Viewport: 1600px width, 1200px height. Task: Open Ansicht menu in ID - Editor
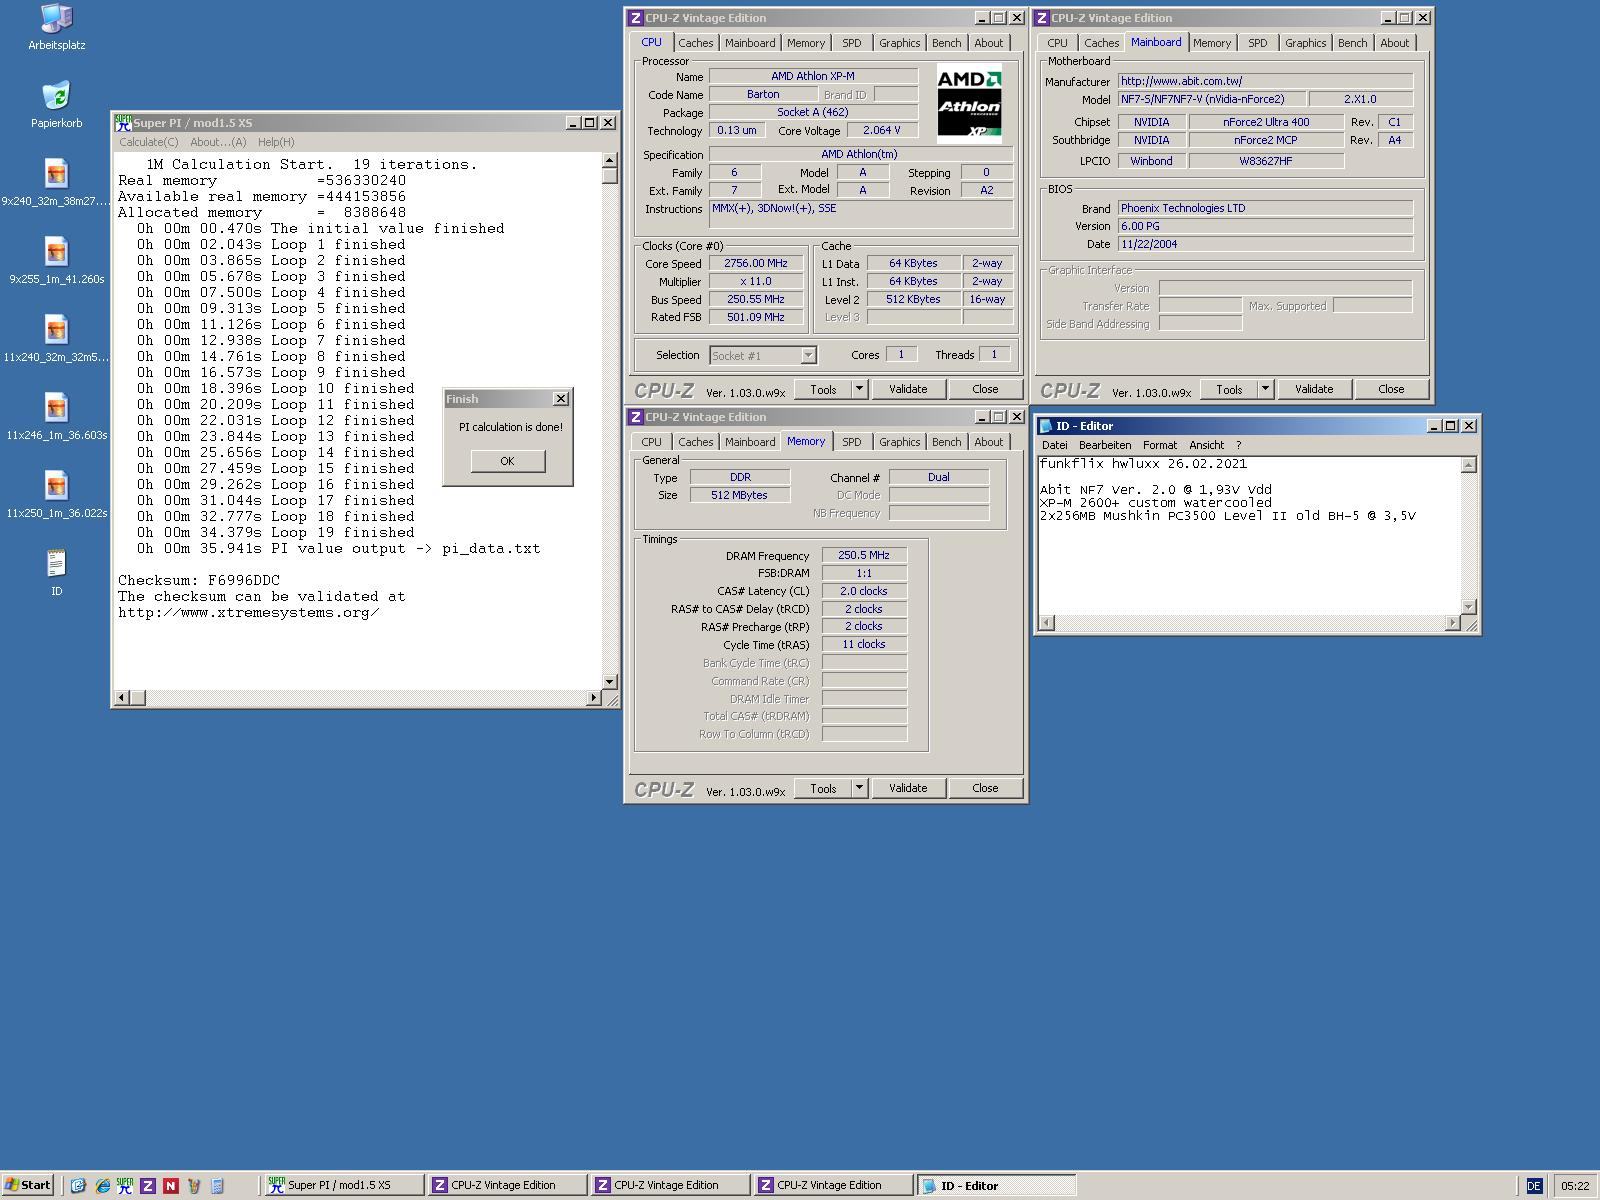(x=1207, y=445)
